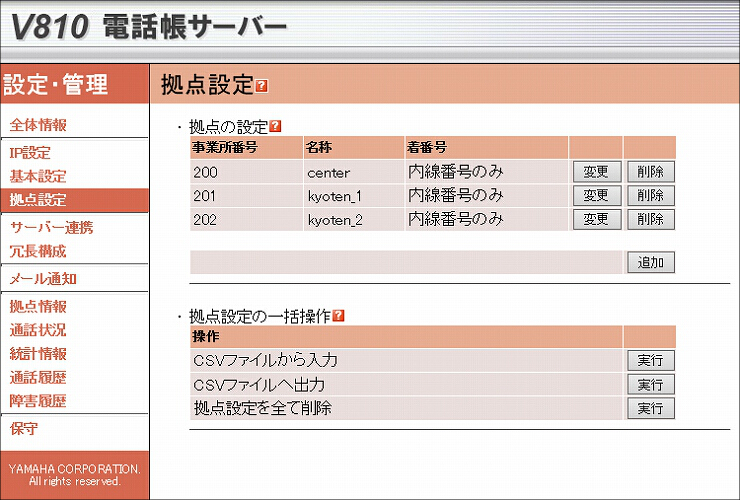View 統計情報 page
The height and width of the screenshot is (500, 740).
38,354
